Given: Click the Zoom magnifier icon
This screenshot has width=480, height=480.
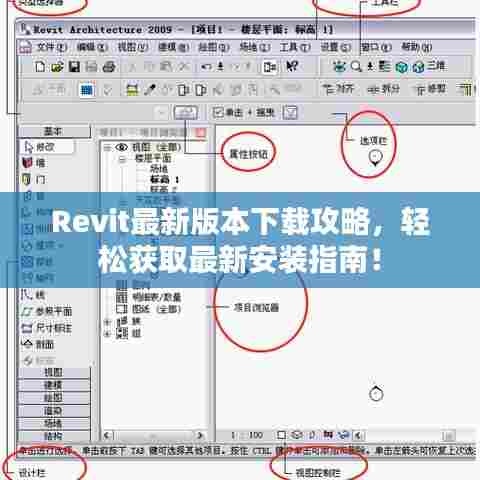Looking at the screenshot, I should pyautogui.click(x=356, y=66).
